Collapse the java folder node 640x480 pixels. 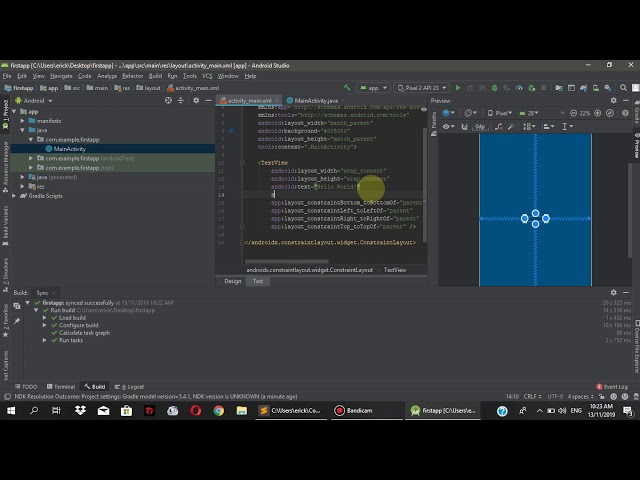[x=22, y=130]
